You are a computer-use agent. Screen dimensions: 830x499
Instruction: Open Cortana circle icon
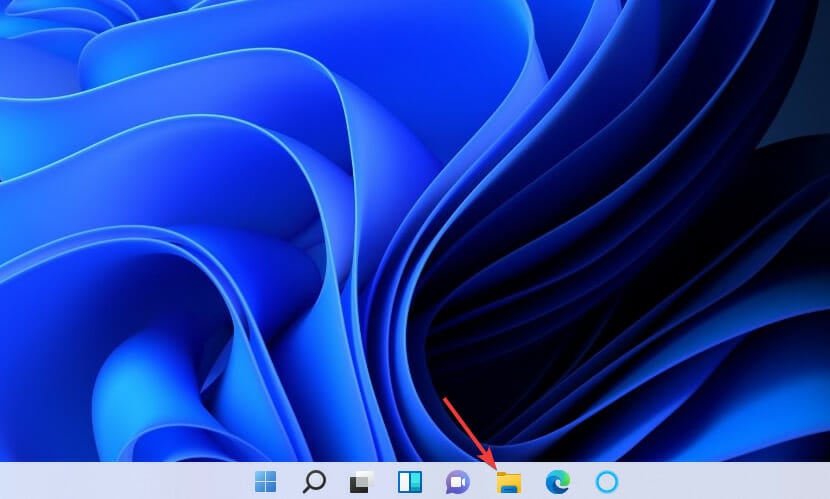[607, 482]
